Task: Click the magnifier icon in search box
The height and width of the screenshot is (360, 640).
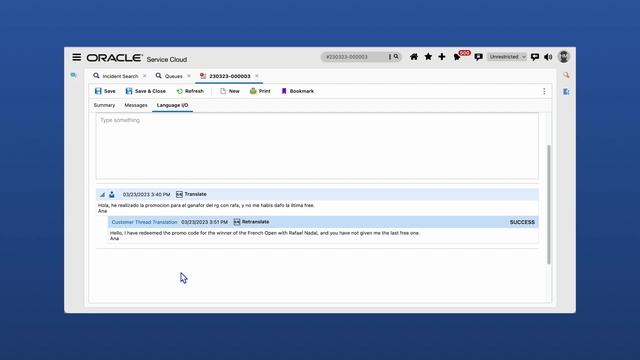Action: 396,57
